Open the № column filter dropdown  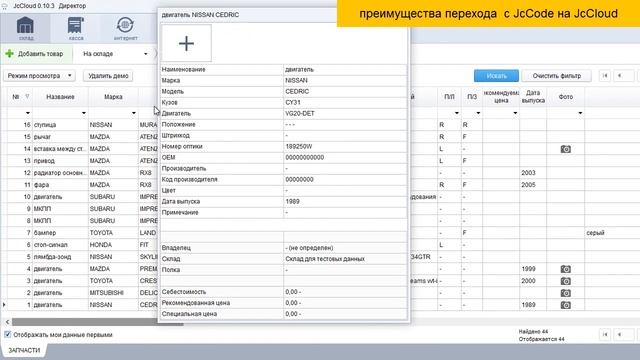(27, 113)
